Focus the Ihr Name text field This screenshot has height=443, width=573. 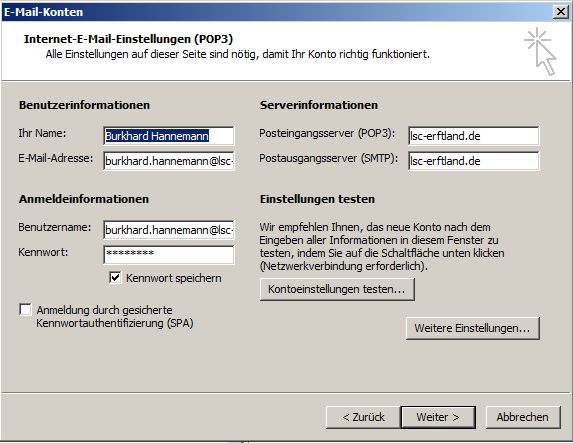pyautogui.click(x=168, y=136)
